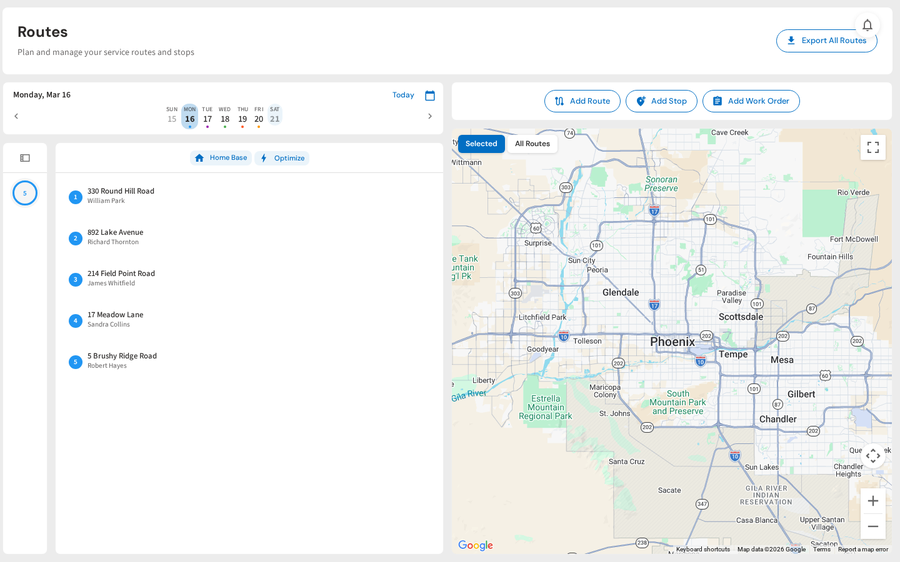Select Tuesday 17 in week strip
This screenshot has width=900, height=562.
click(x=207, y=116)
